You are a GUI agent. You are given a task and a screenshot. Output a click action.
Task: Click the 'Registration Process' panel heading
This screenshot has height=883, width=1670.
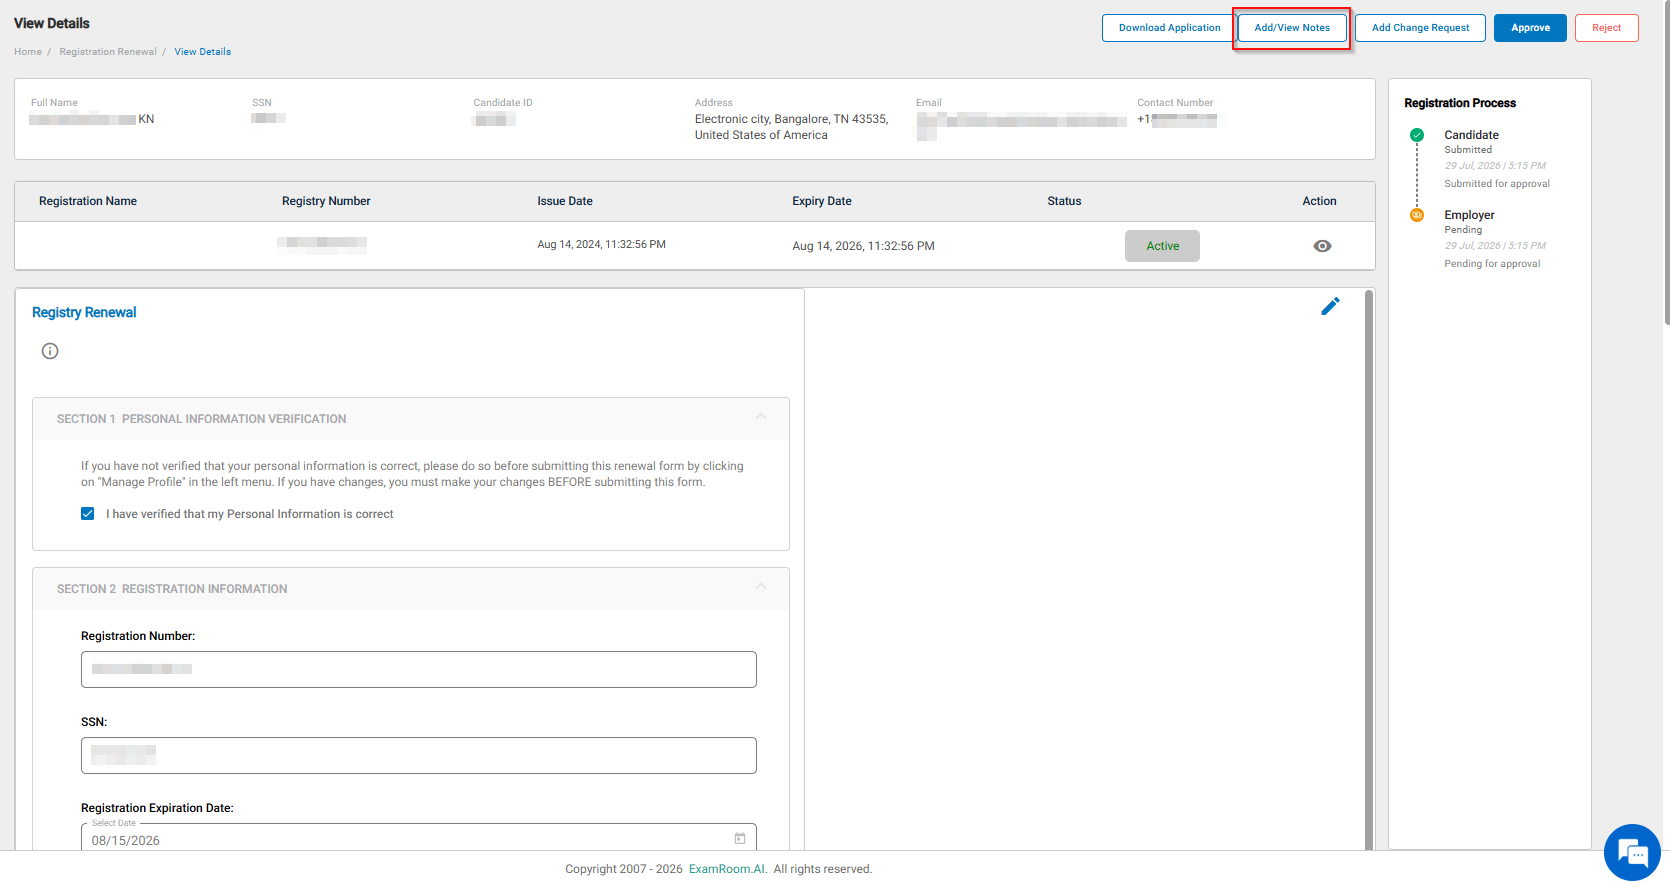point(1460,103)
